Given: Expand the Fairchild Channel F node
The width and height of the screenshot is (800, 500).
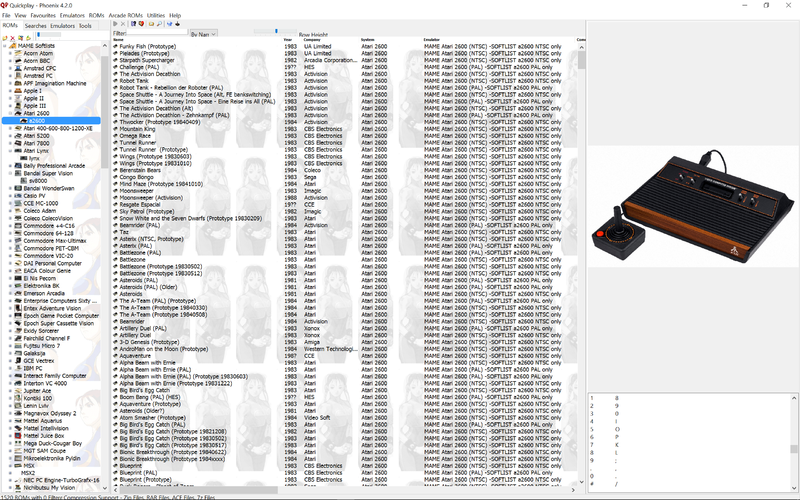Looking at the screenshot, I should (x=10, y=338).
